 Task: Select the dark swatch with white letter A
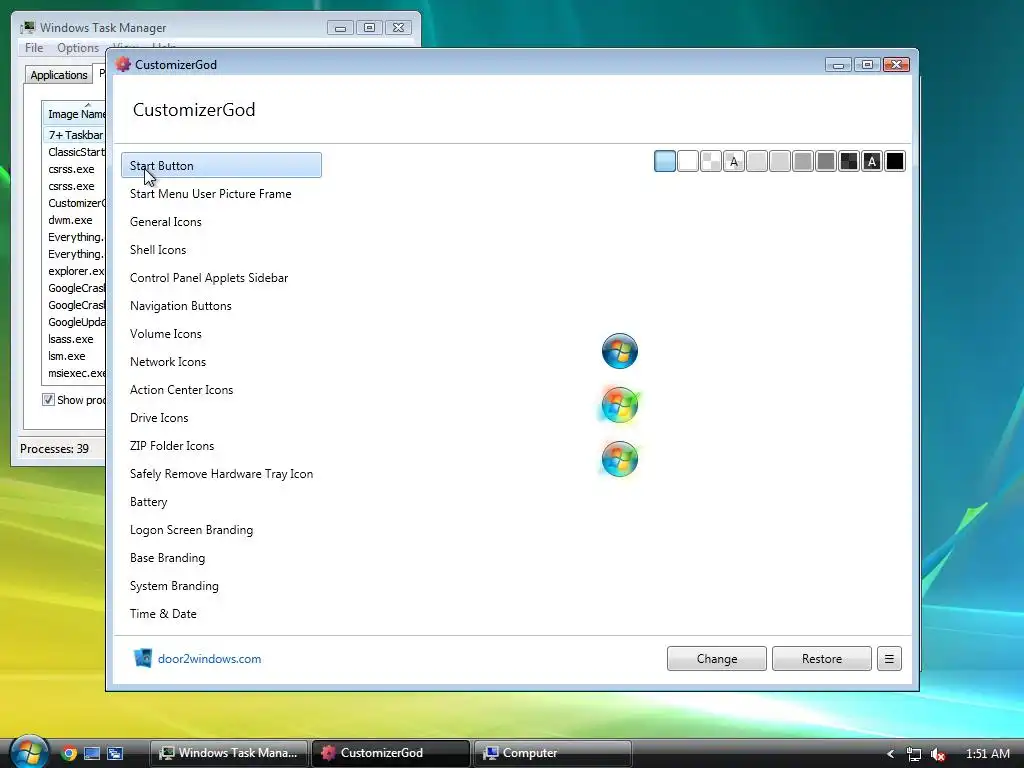click(872, 161)
